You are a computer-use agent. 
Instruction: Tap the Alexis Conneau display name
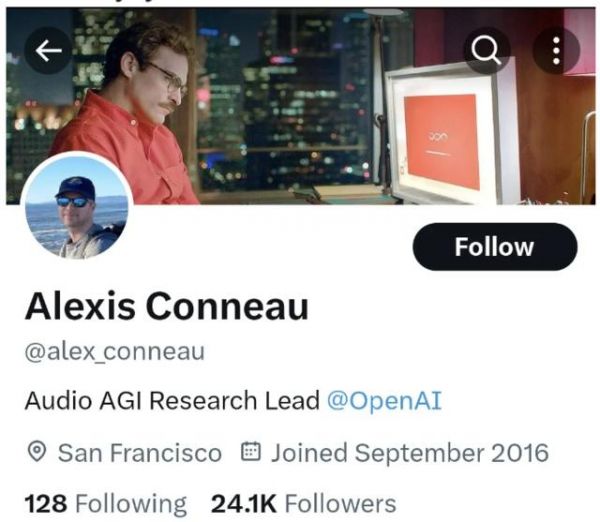tap(166, 306)
